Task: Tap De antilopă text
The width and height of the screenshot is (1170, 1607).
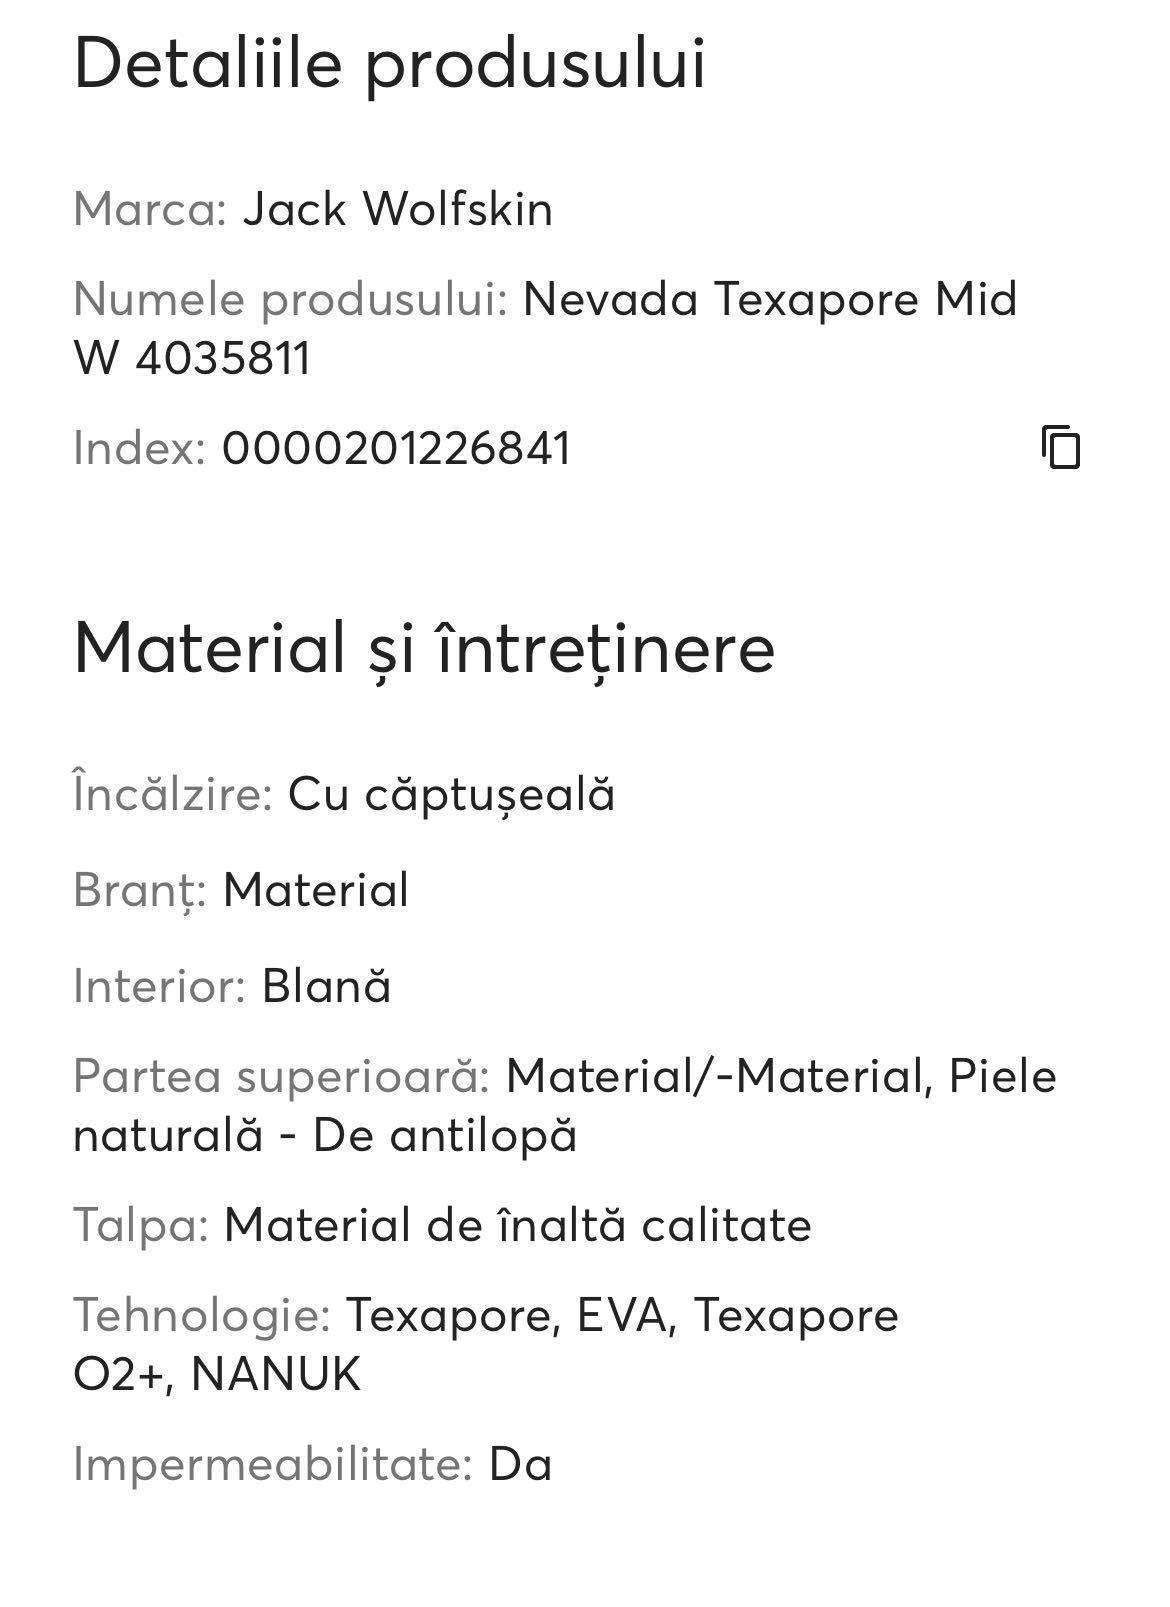Action: tap(445, 1136)
